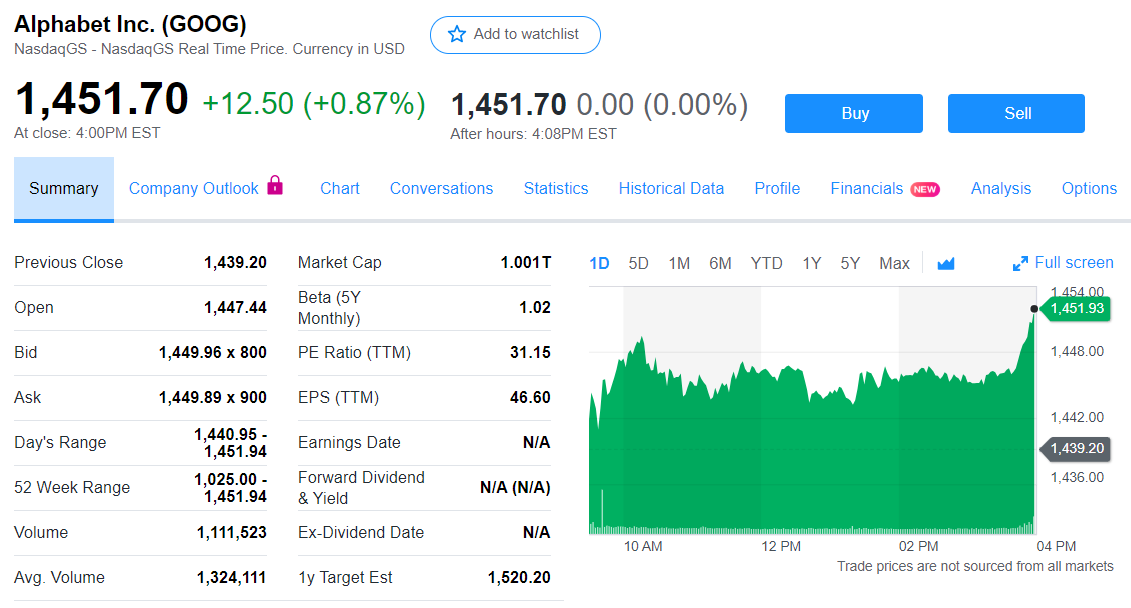1131x608 pixels.
Task: Click the Buy button
Action: tap(853, 113)
